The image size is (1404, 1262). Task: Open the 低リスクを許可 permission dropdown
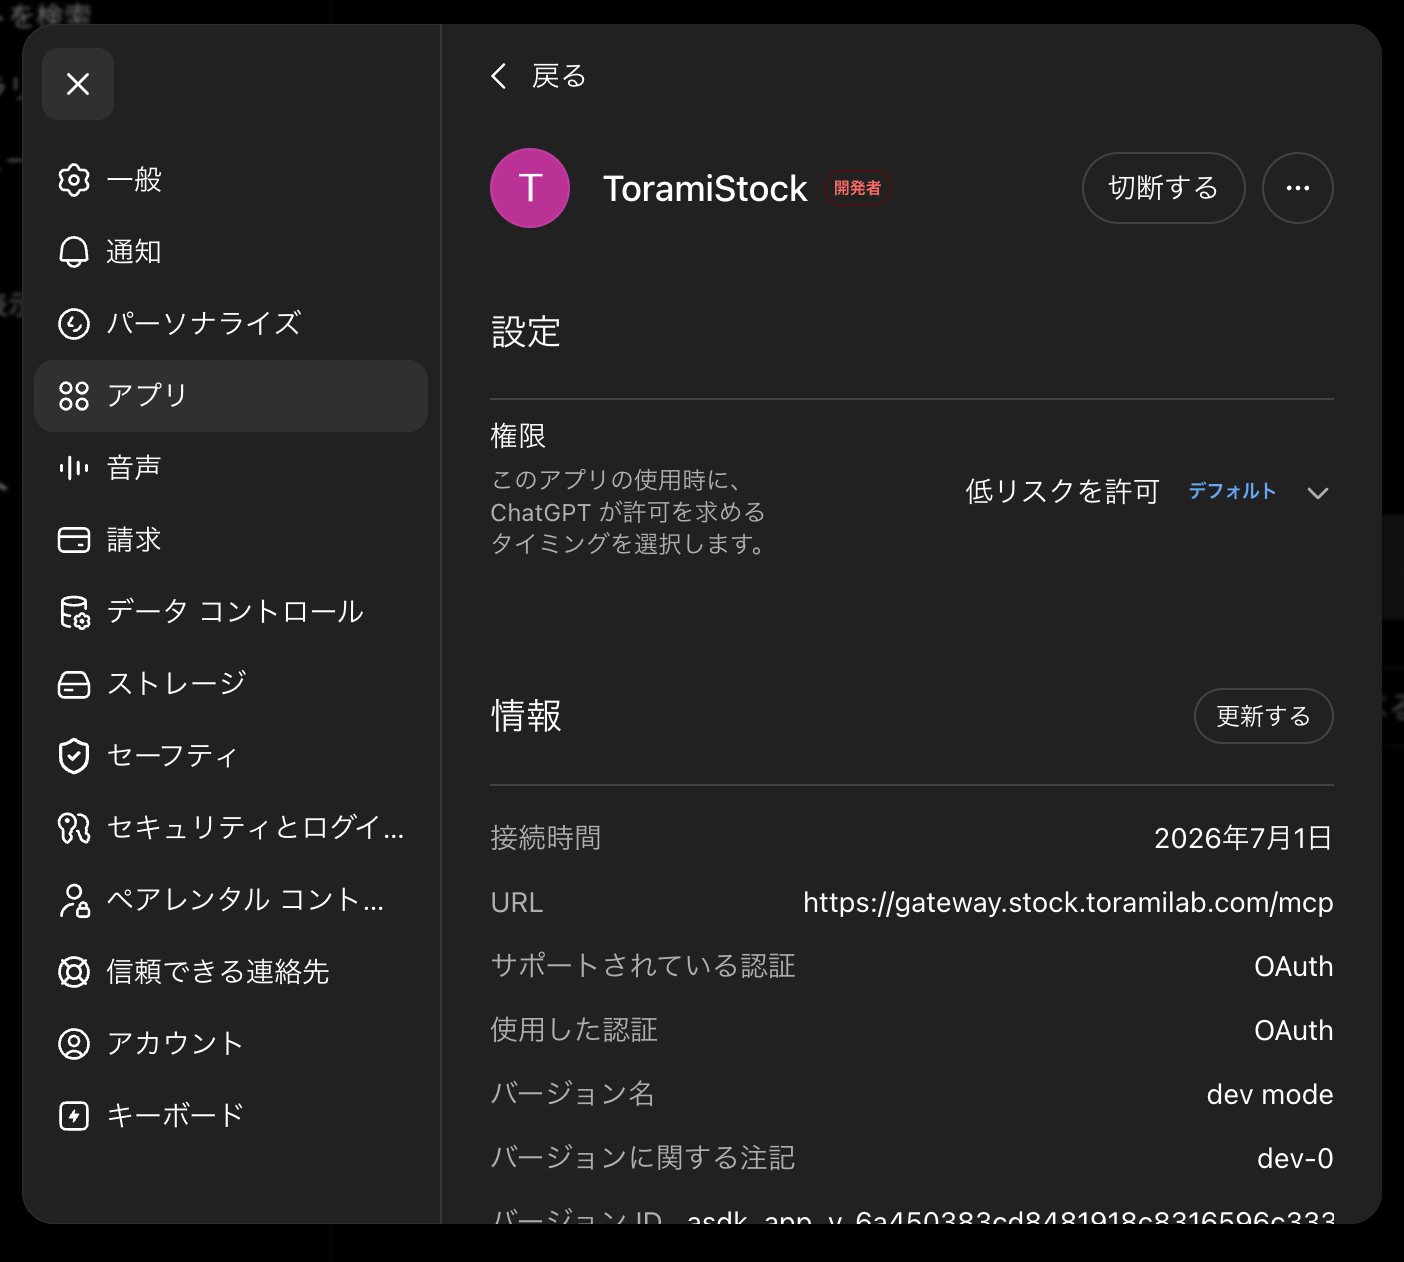click(x=1147, y=492)
